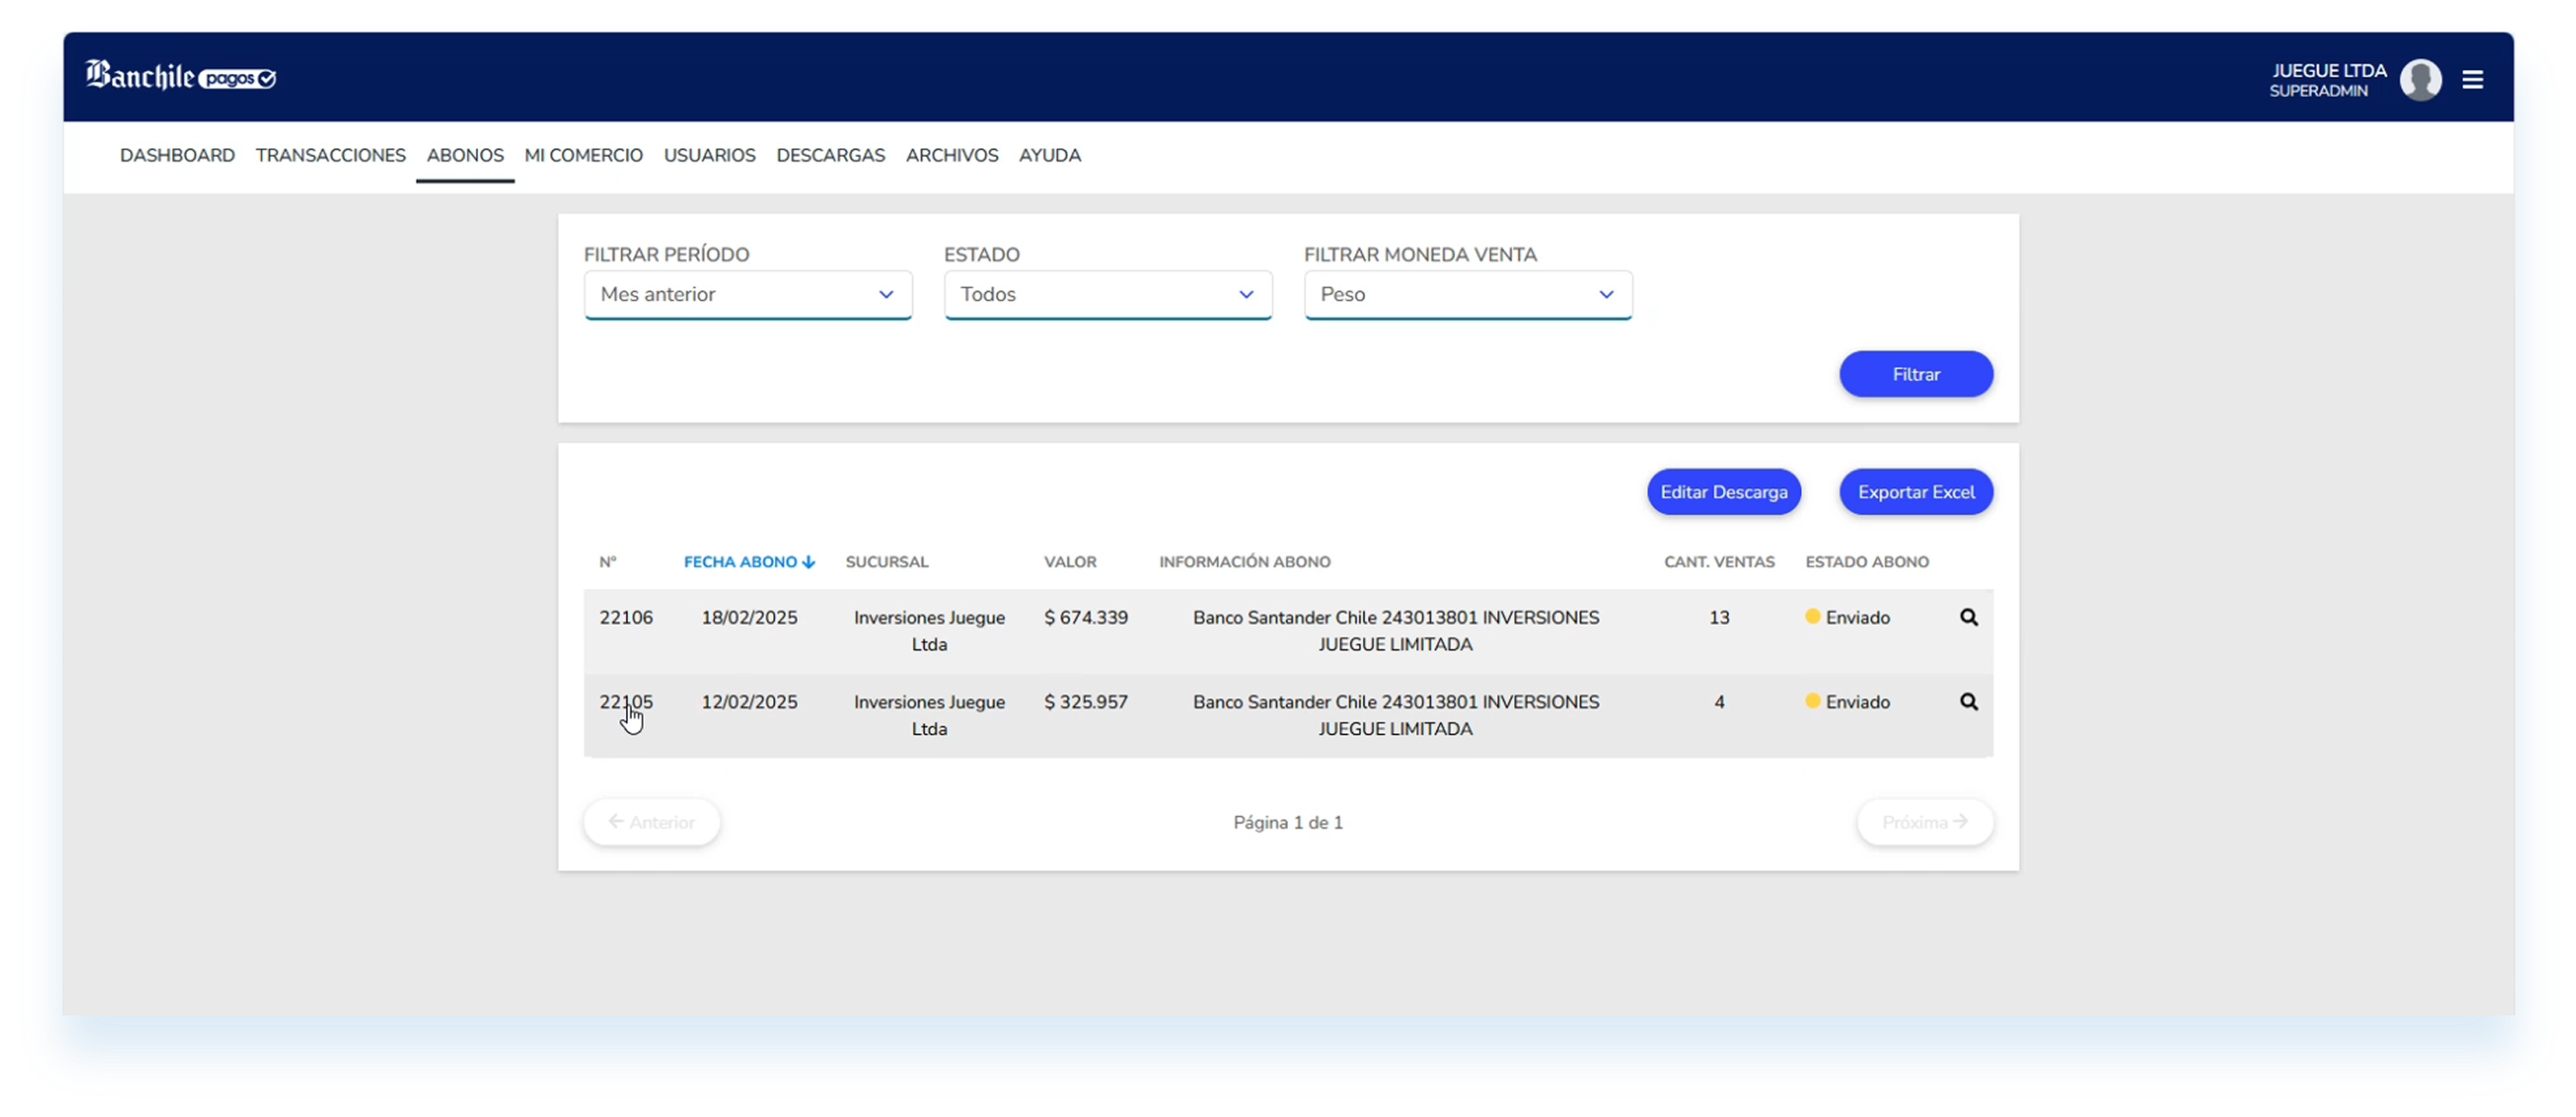Click the Cant. Ventas column header
Image resolution: width=2576 pixels, height=1117 pixels.
pos(1718,562)
